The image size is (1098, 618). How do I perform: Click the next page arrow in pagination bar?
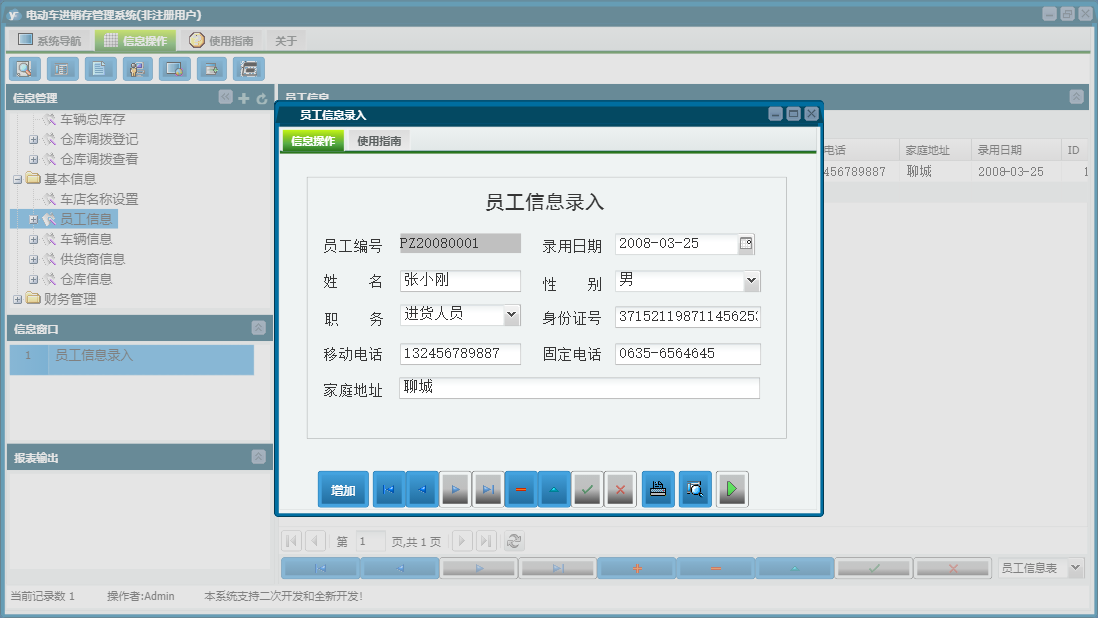pos(461,541)
